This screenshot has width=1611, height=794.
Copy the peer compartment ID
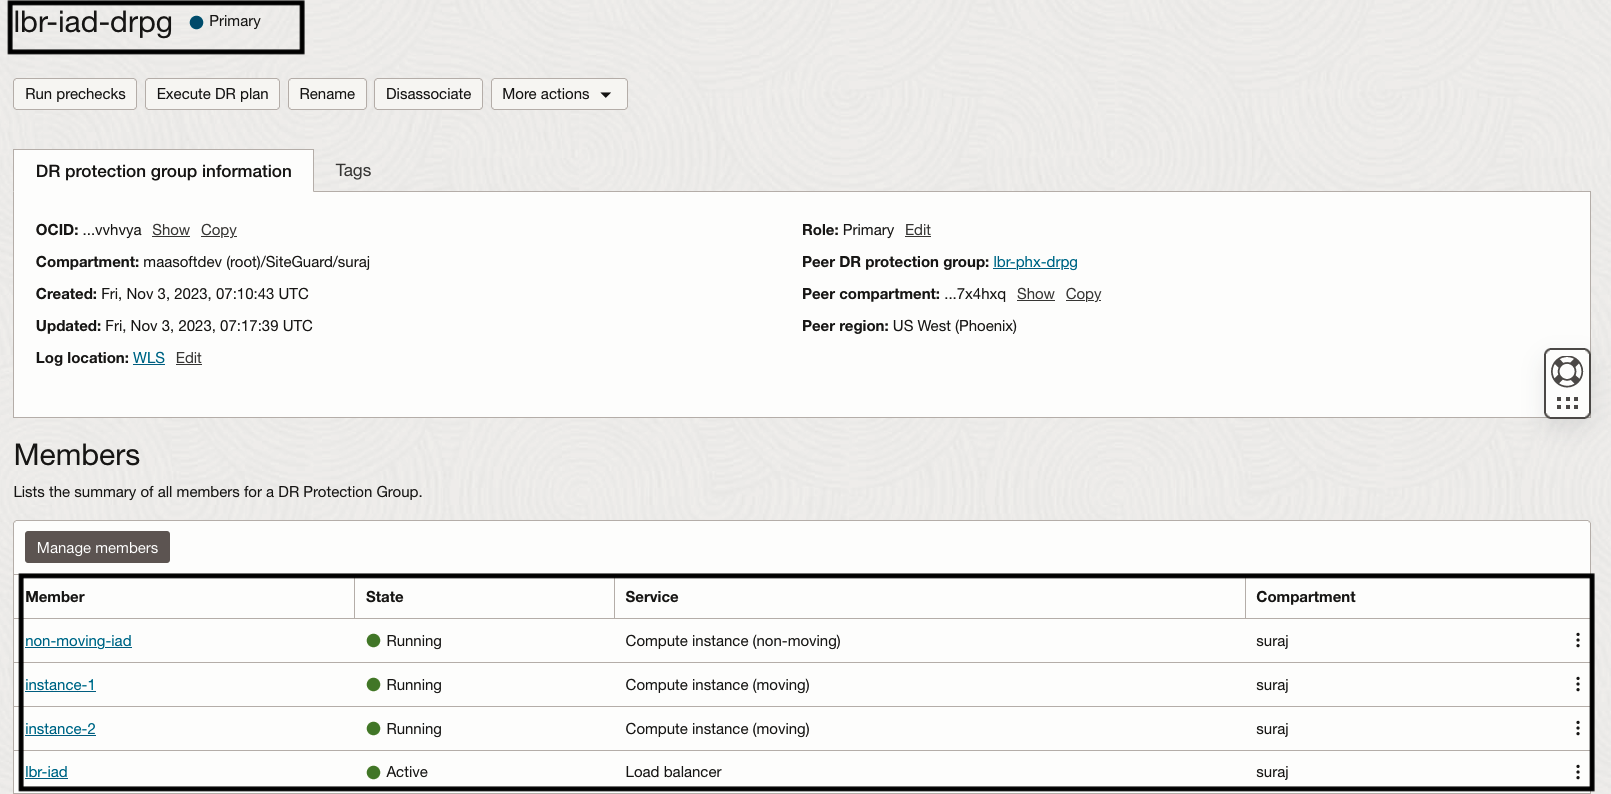[1083, 294]
